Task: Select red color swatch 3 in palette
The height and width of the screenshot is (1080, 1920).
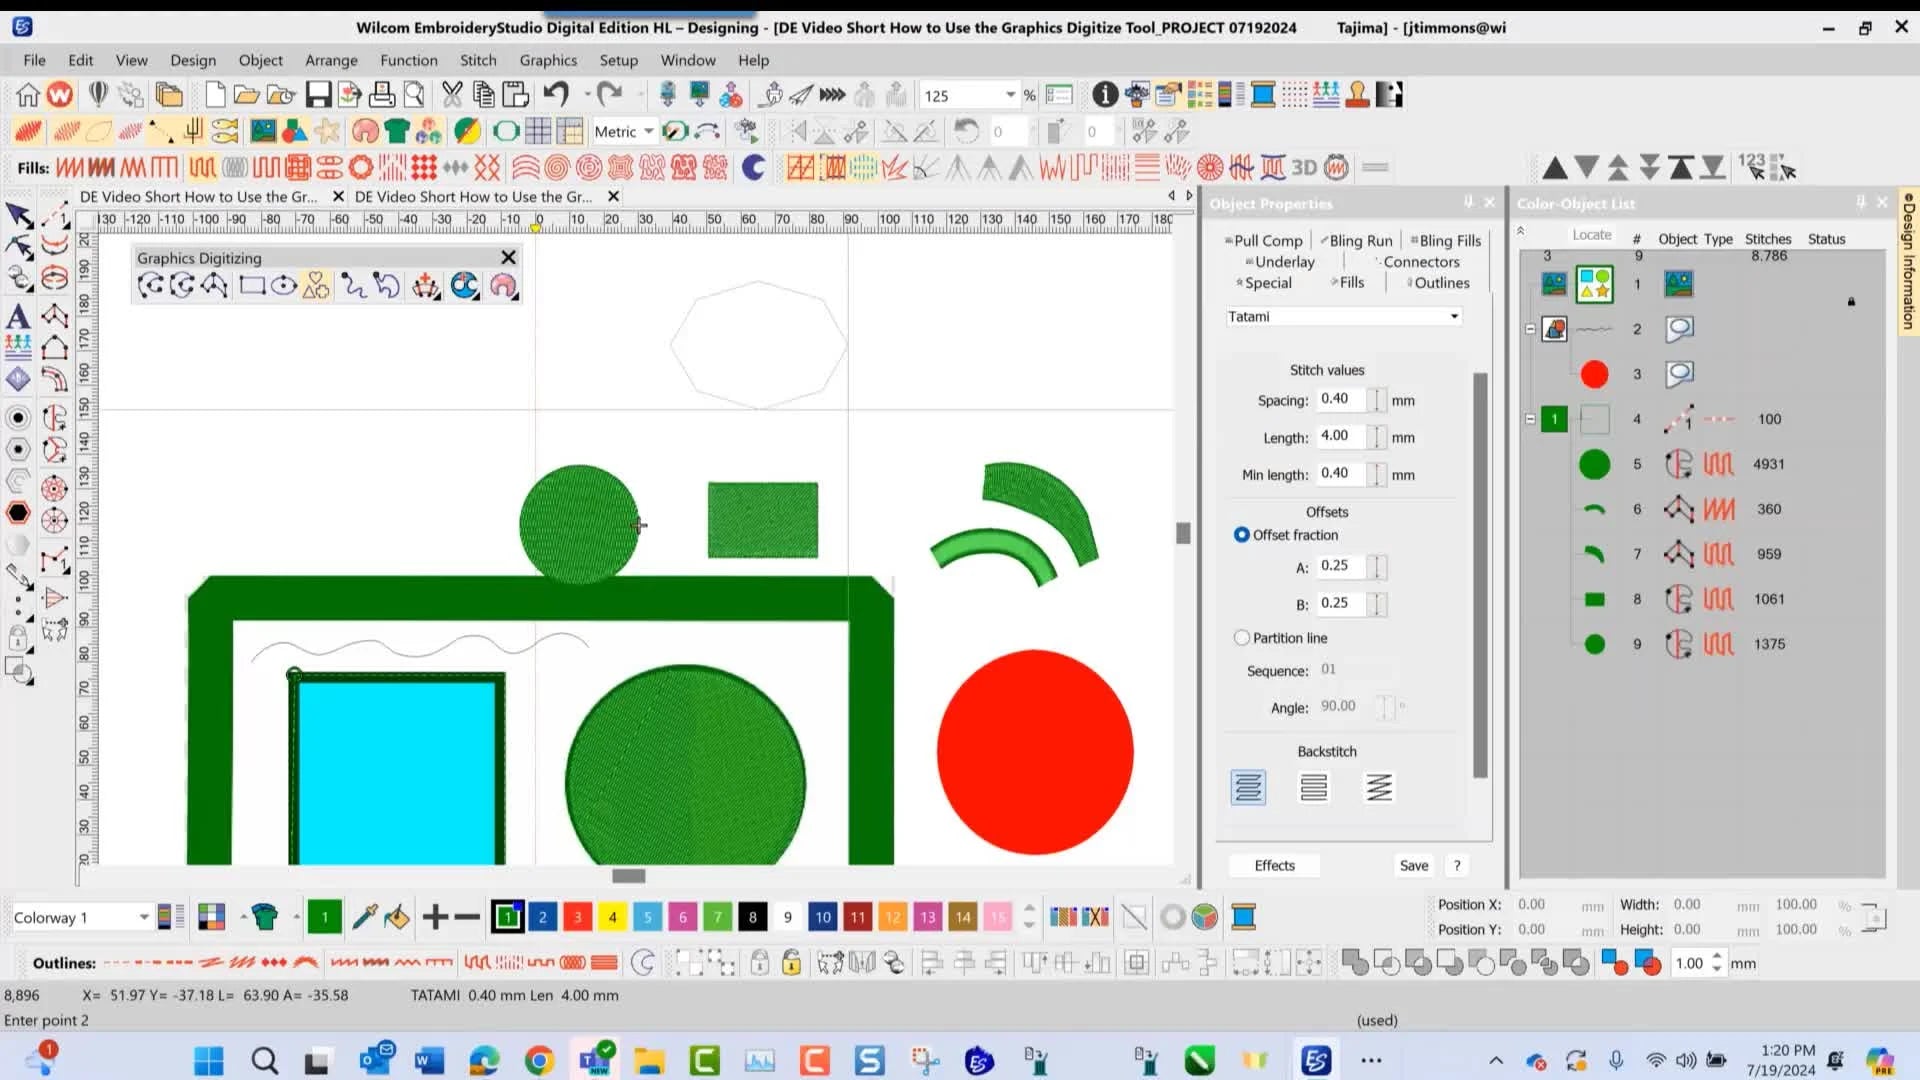Action: coord(577,917)
